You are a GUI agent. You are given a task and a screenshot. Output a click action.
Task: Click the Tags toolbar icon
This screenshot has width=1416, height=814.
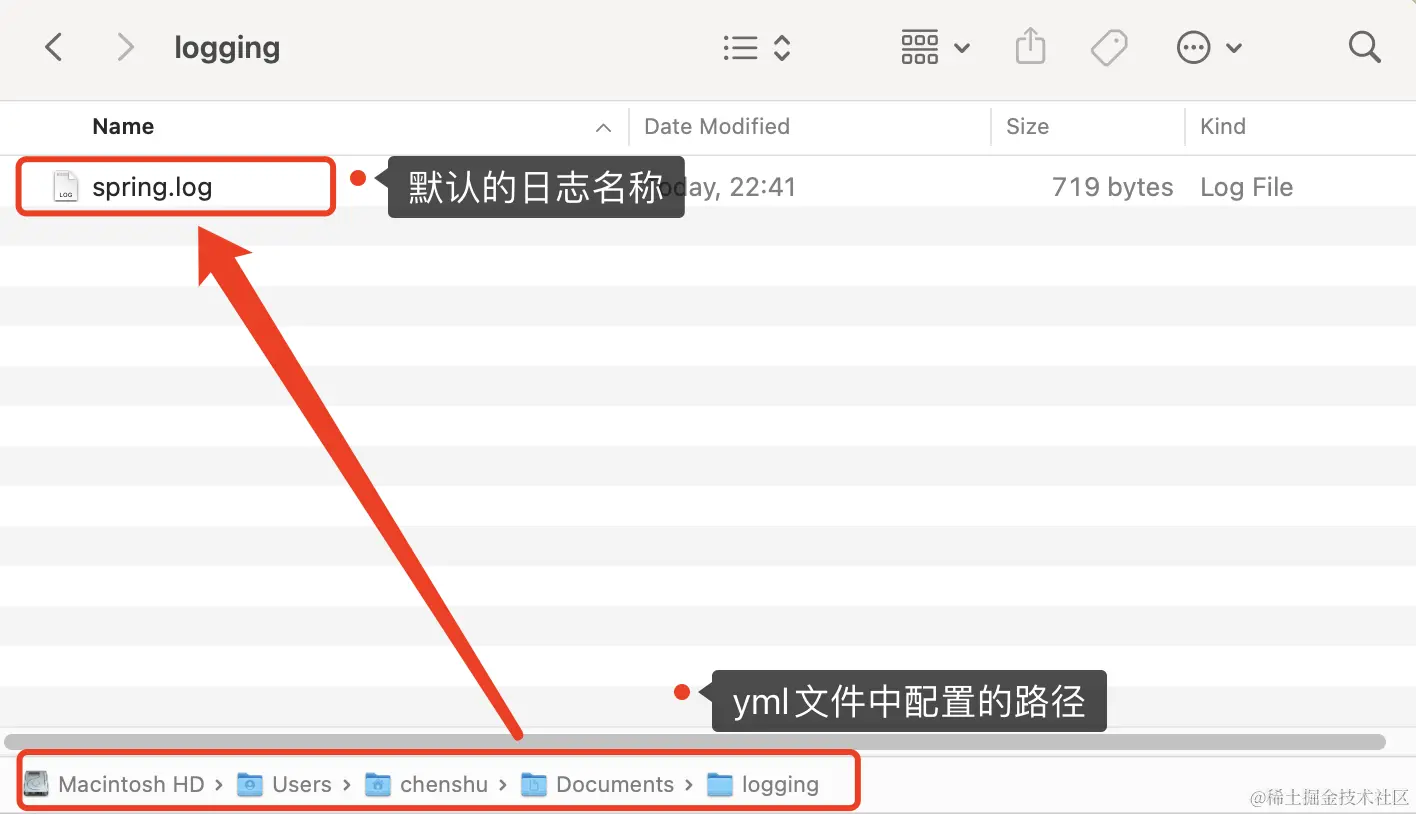coord(1108,47)
